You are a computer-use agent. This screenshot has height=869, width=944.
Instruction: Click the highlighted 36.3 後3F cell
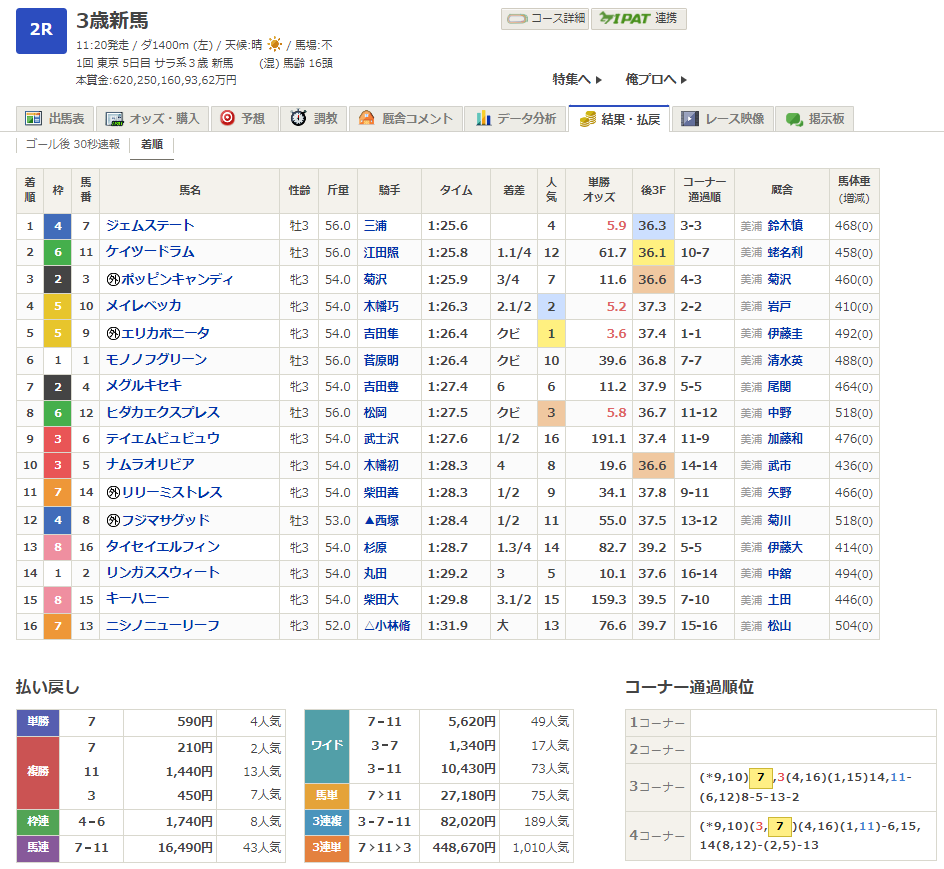point(652,226)
